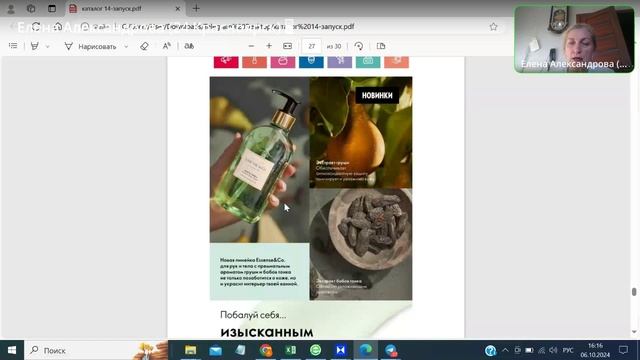This screenshot has height=360, width=640.
Task: Open the browser profile icon
Action: [x=11, y=8]
